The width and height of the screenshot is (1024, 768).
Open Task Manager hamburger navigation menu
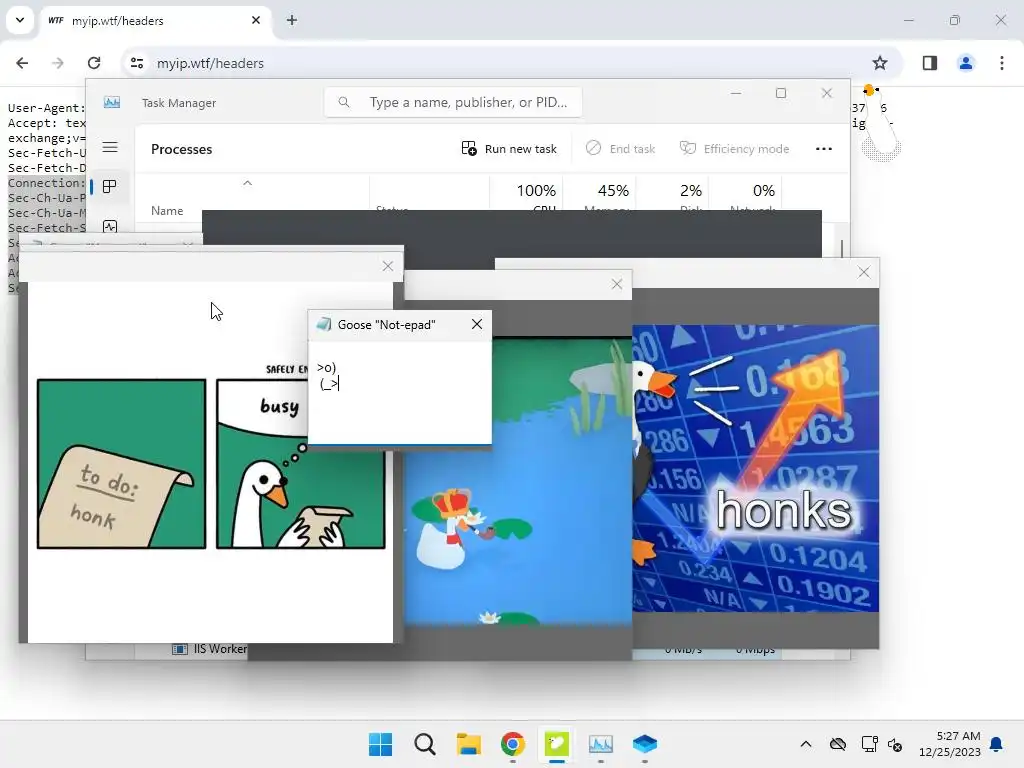pyautogui.click(x=110, y=148)
